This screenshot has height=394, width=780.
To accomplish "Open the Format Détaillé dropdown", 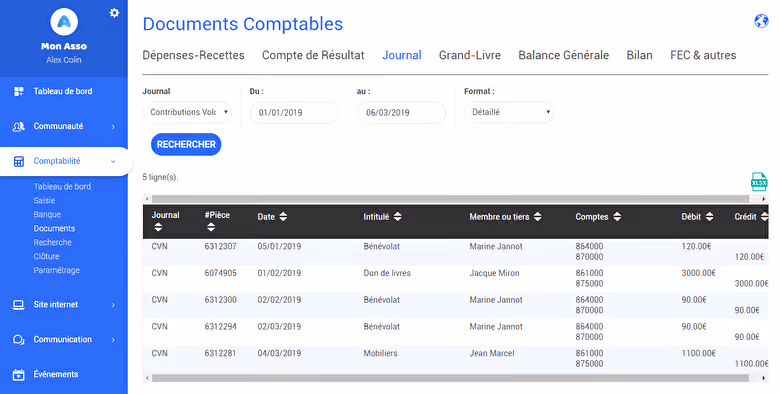I will (x=509, y=112).
